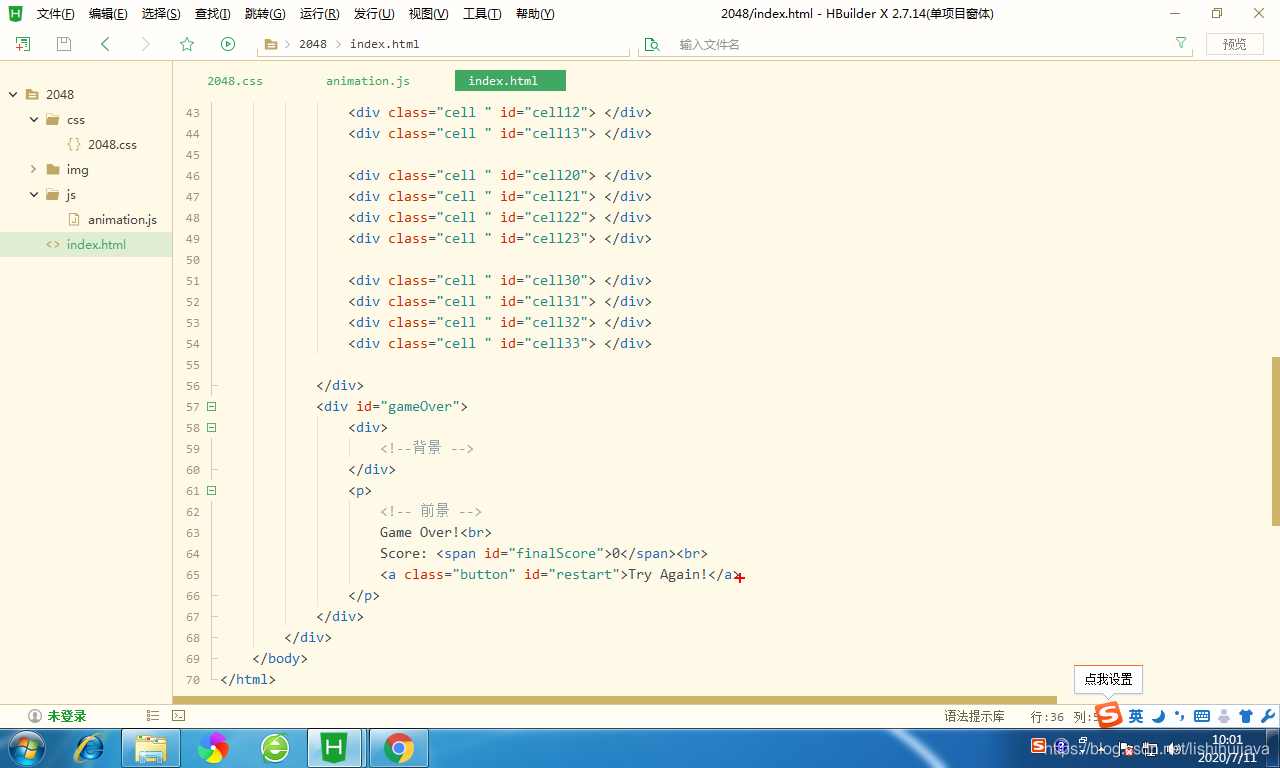Collapse the css folder in the file tree
Image resolution: width=1280 pixels, height=768 pixels.
click(x=34, y=120)
